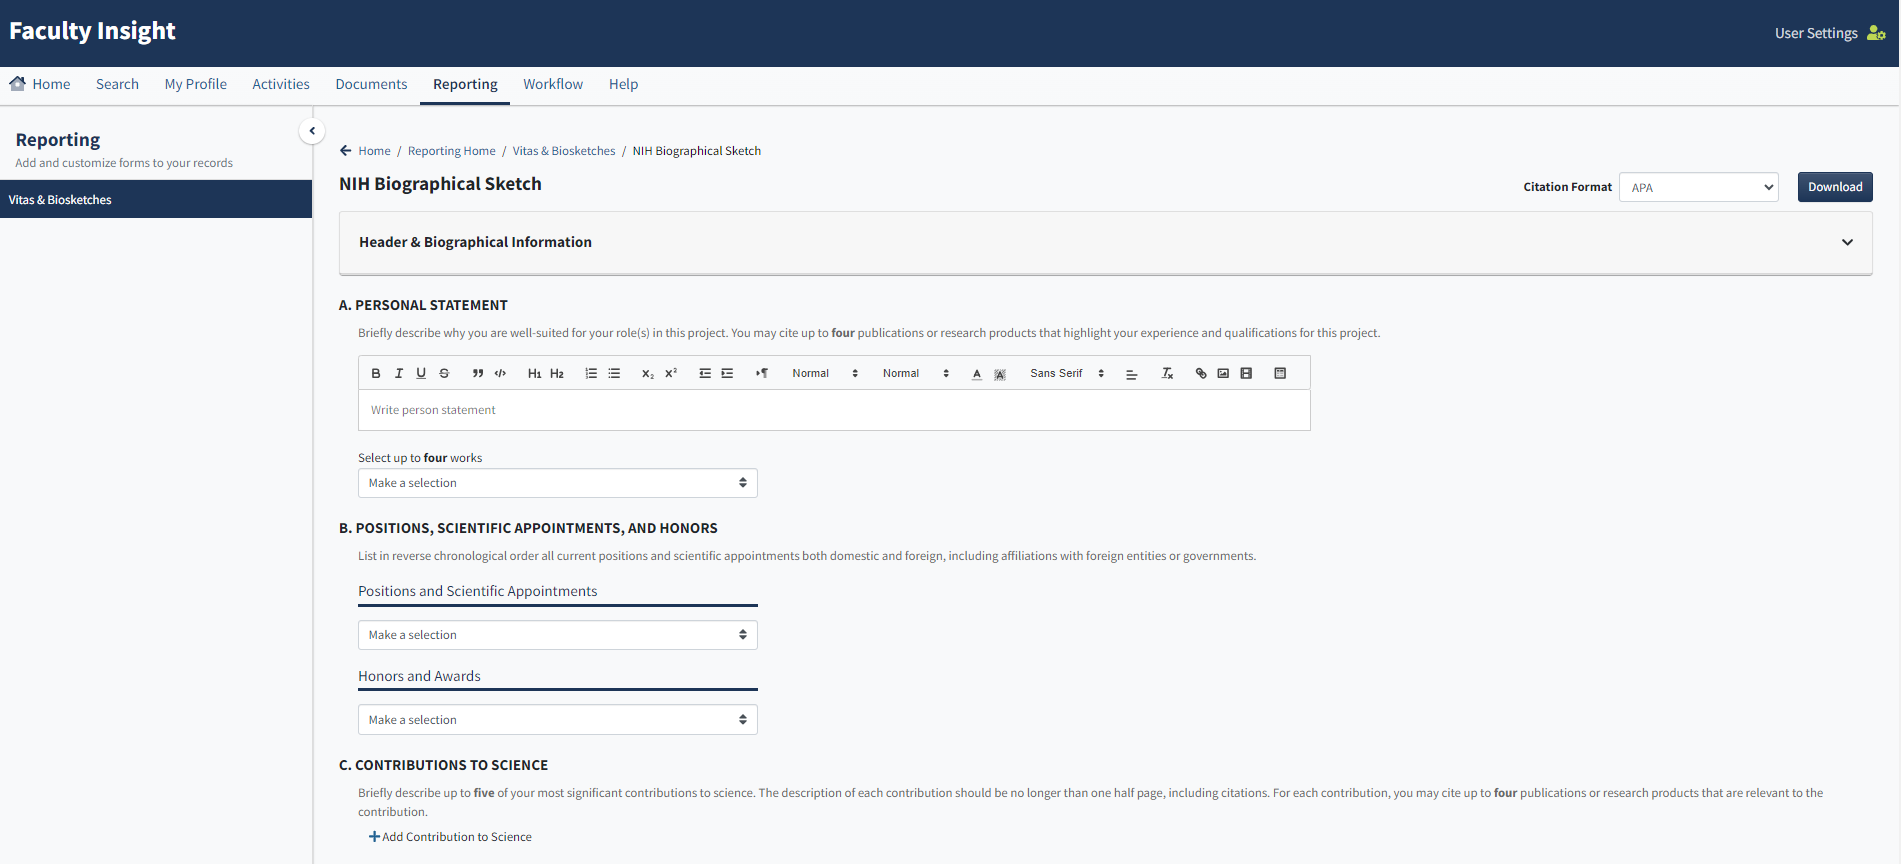Select the Reporting tab
1901x864 pixels.
pos(465,84)
